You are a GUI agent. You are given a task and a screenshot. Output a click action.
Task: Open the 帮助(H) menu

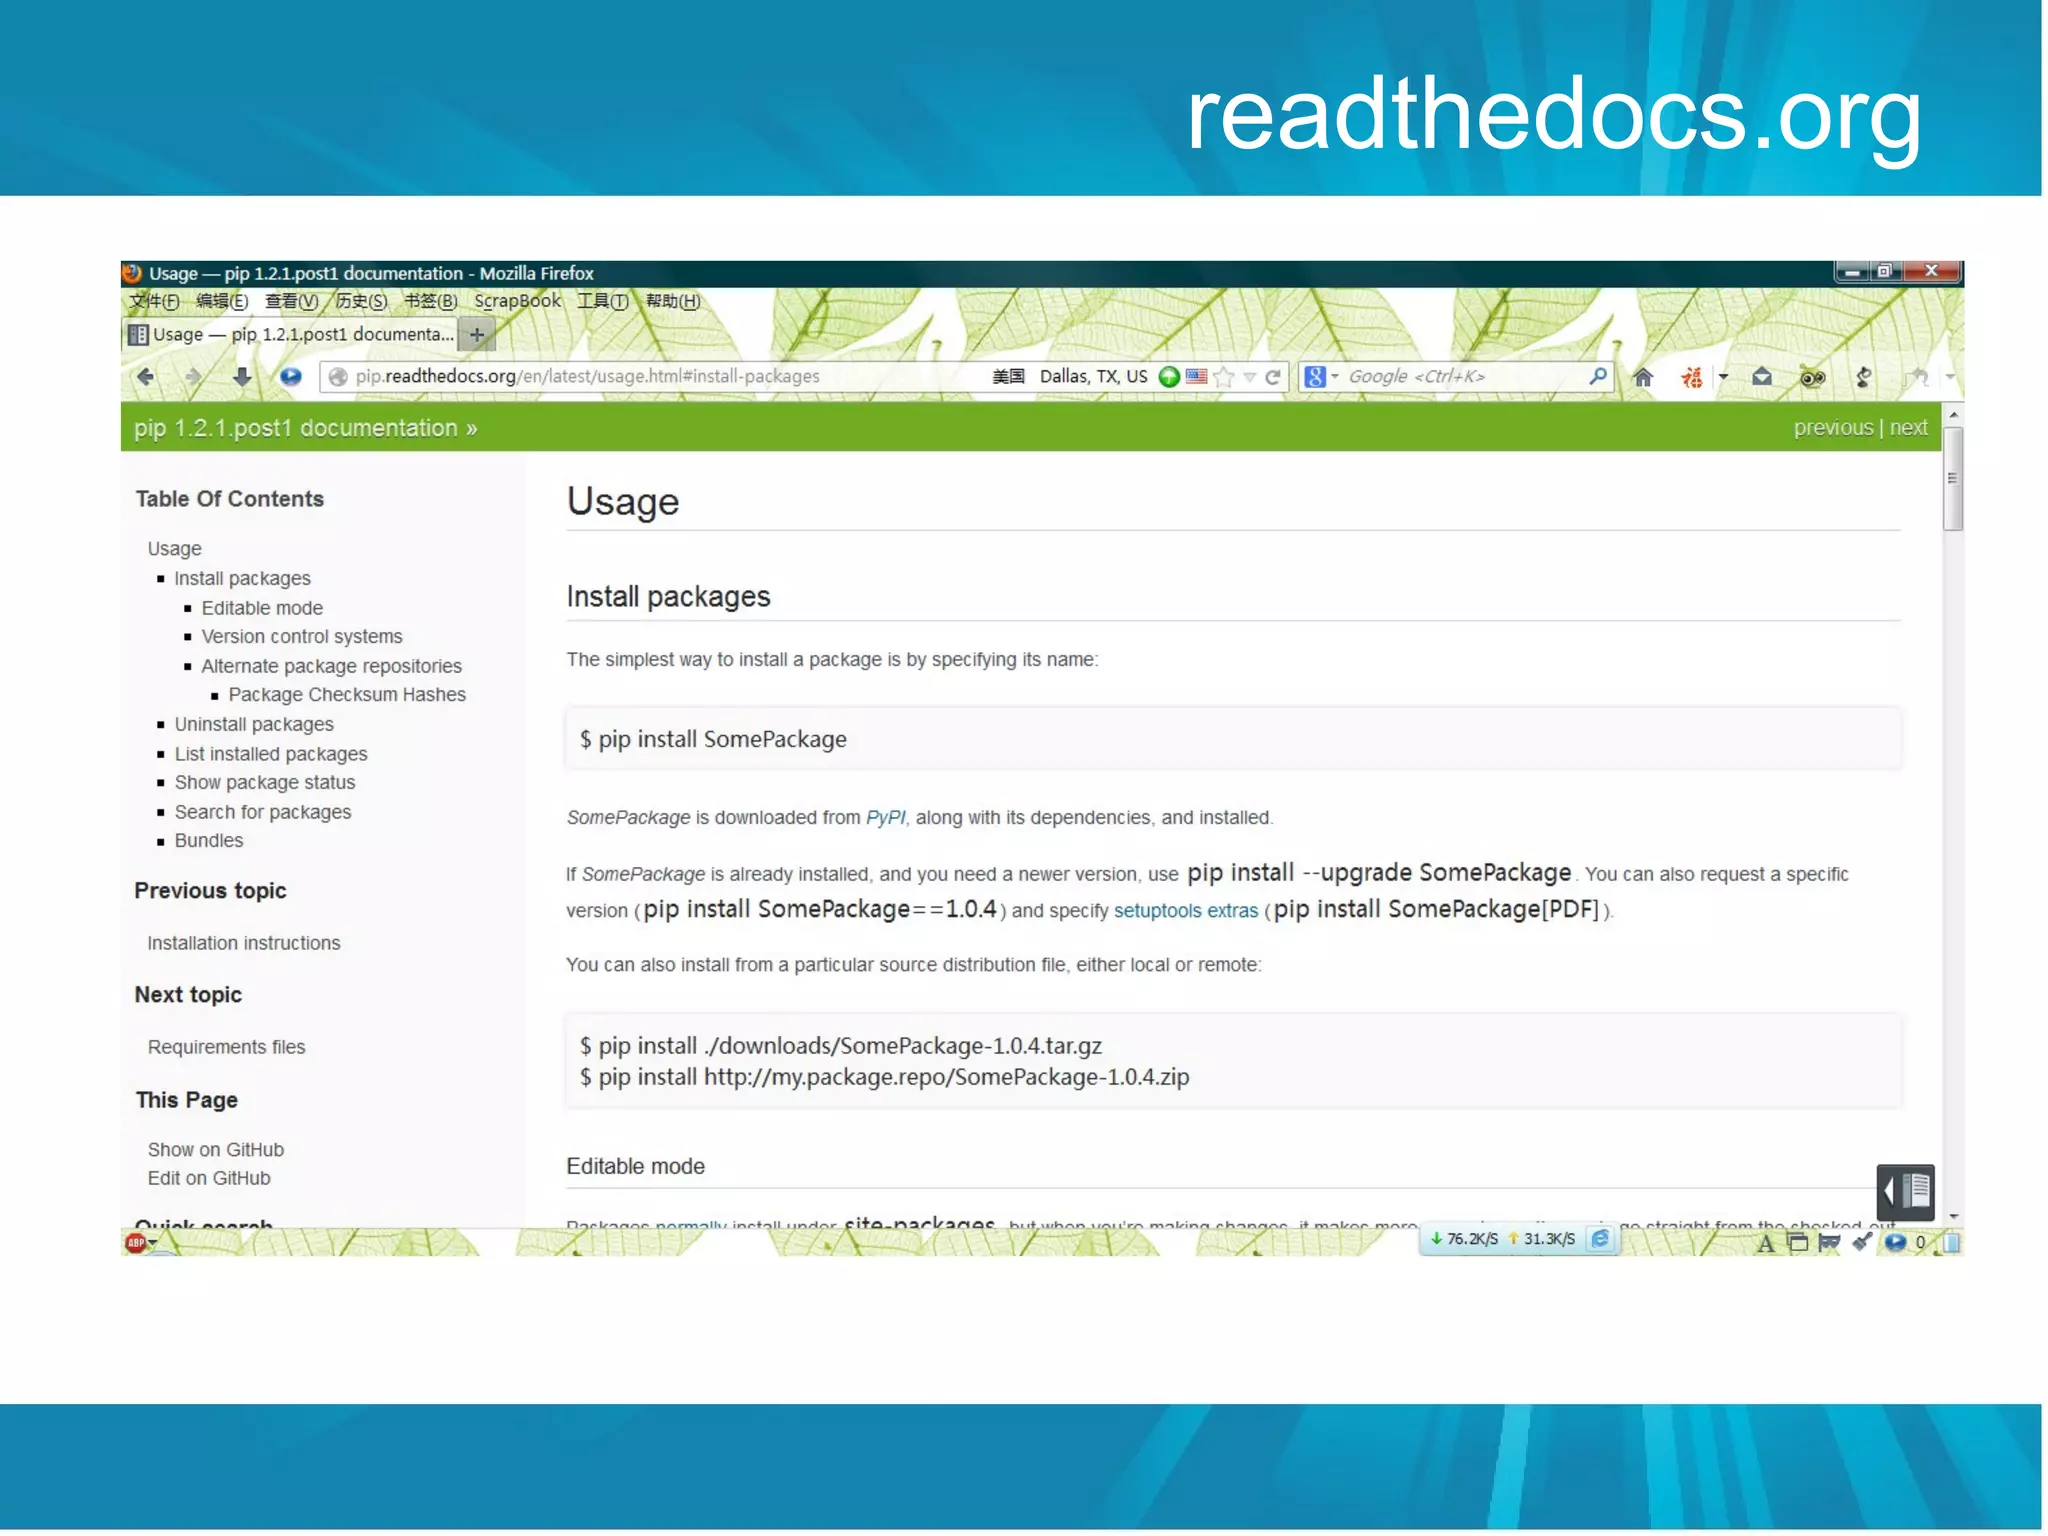(673, 301)
